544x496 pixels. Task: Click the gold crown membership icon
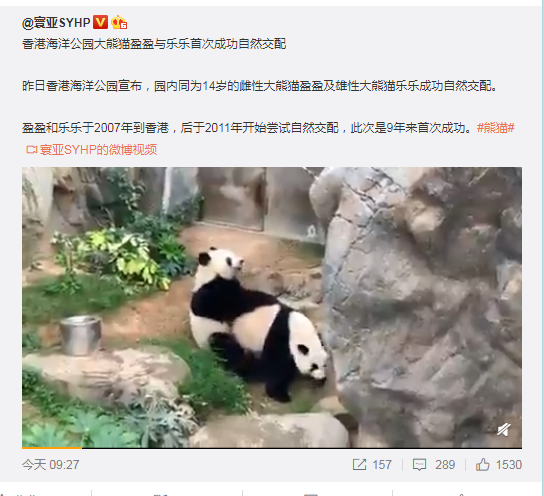click(x=119, y=23)
